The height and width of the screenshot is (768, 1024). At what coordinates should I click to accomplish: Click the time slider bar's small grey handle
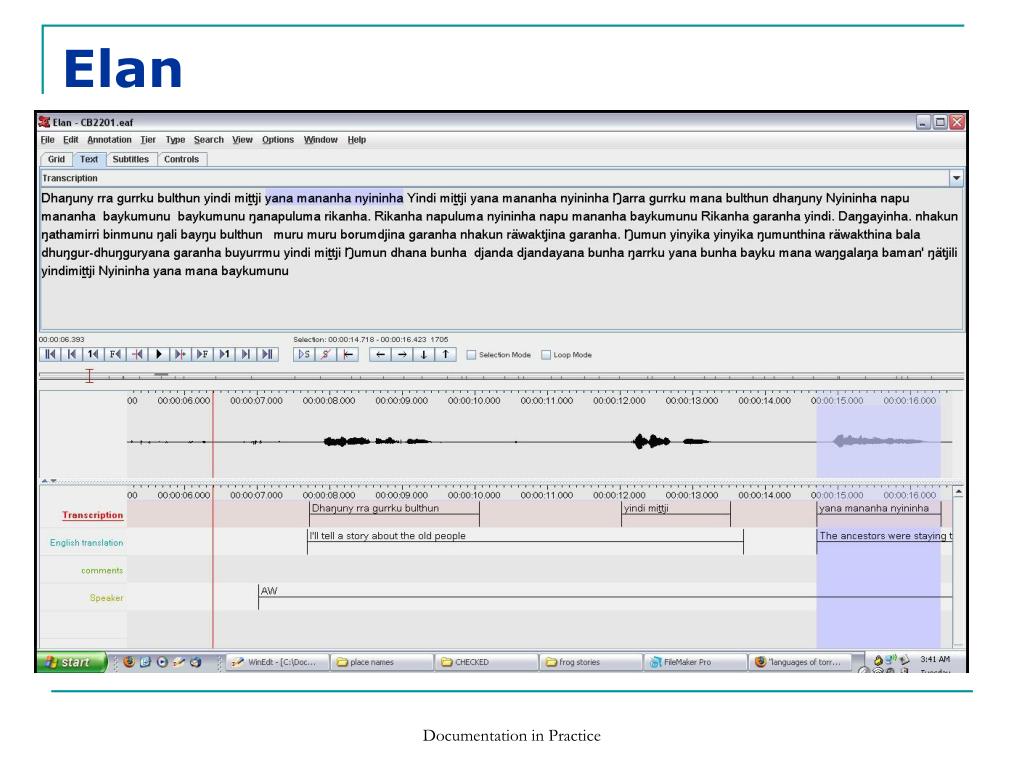[161, 374]
